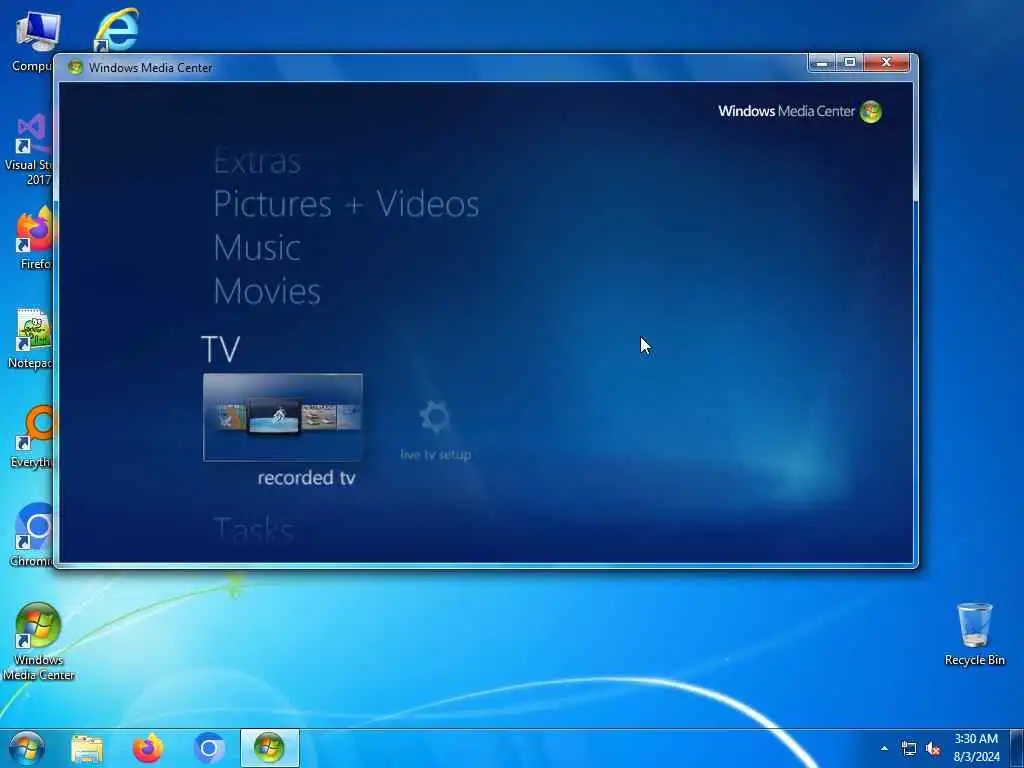1024x768 pixels.
Task: Click the muted volume tray icon
Action: tap(933, 748)
